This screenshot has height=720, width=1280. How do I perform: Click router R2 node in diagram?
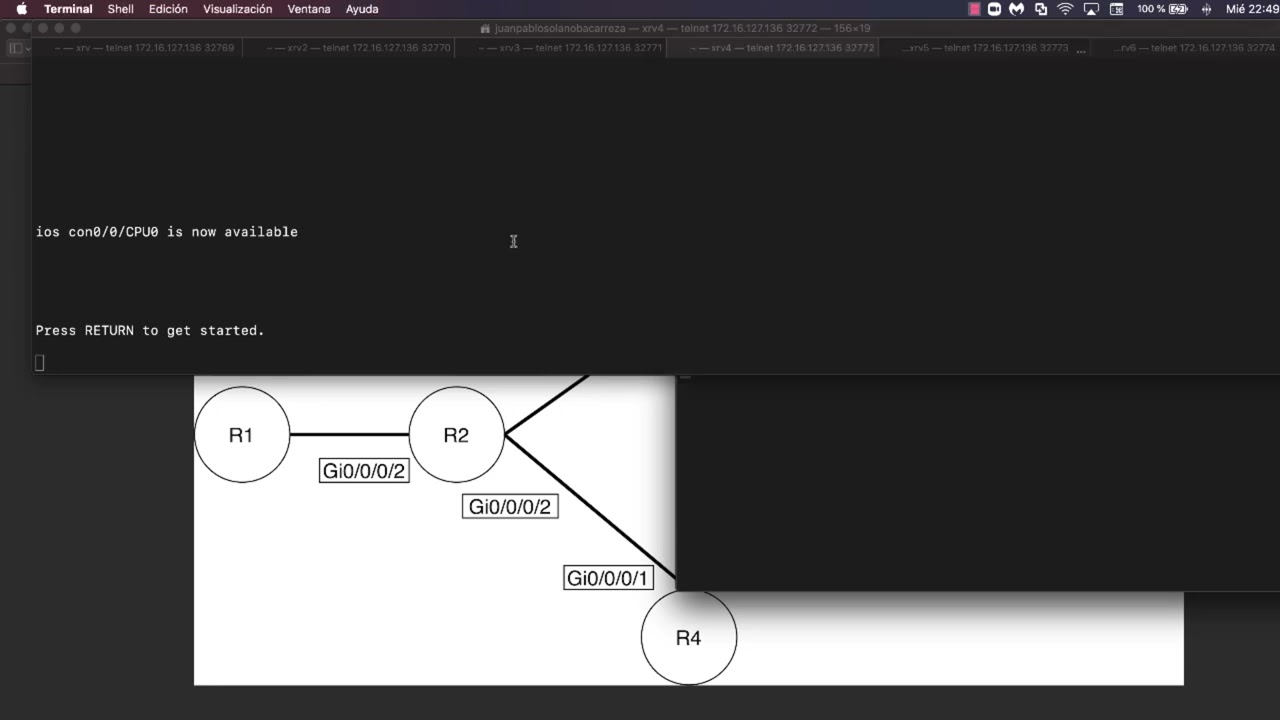tap(456, 434)
